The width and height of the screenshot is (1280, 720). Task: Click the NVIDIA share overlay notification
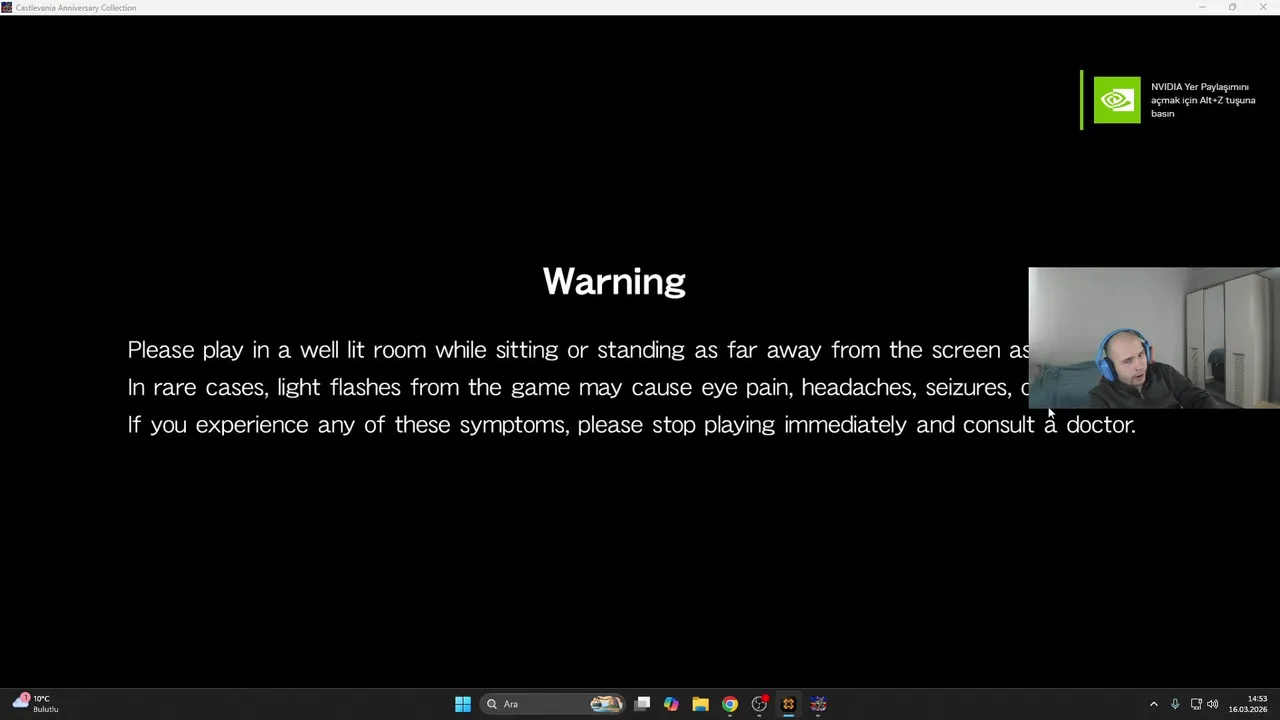[1172, 100]
